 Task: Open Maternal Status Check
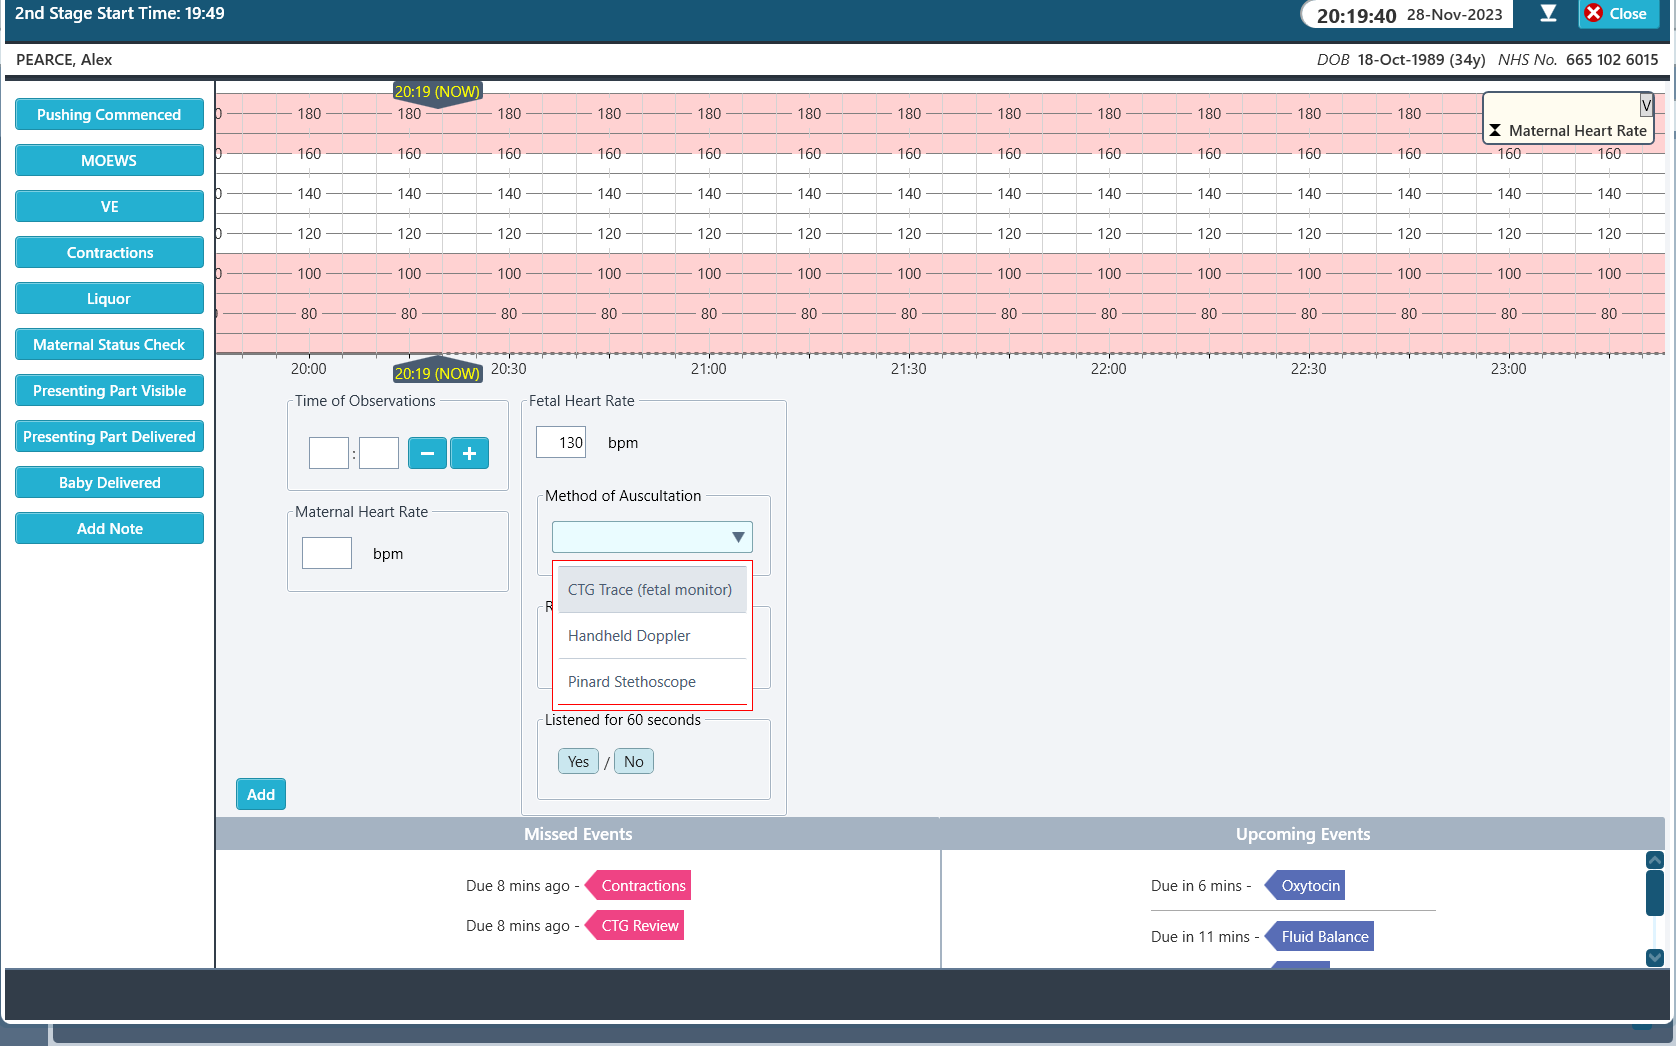109,344
